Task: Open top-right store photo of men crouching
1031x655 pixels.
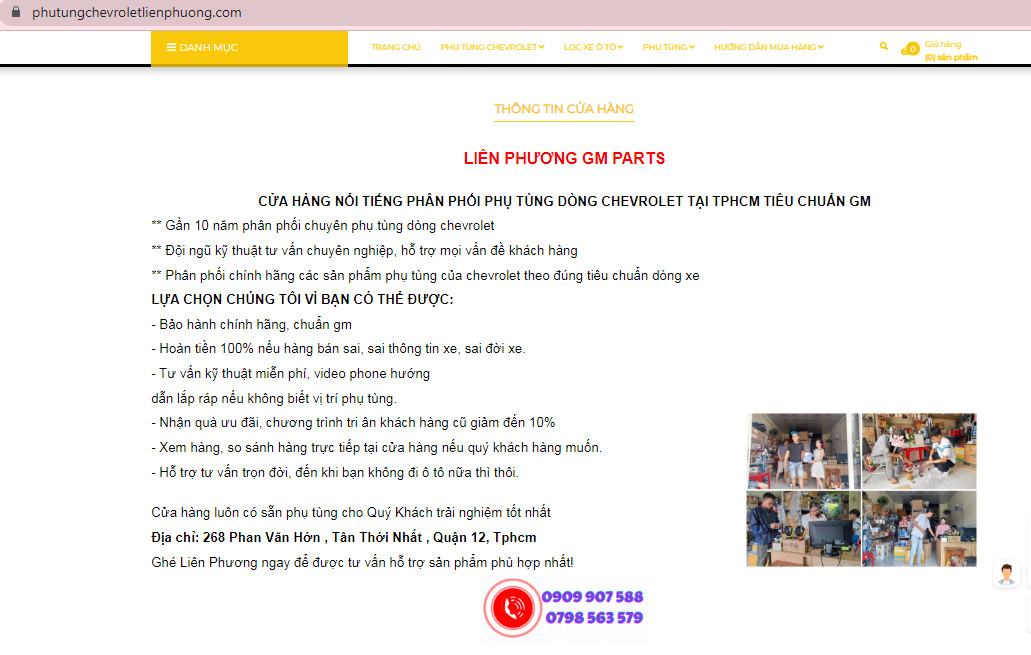Action: 919,450
